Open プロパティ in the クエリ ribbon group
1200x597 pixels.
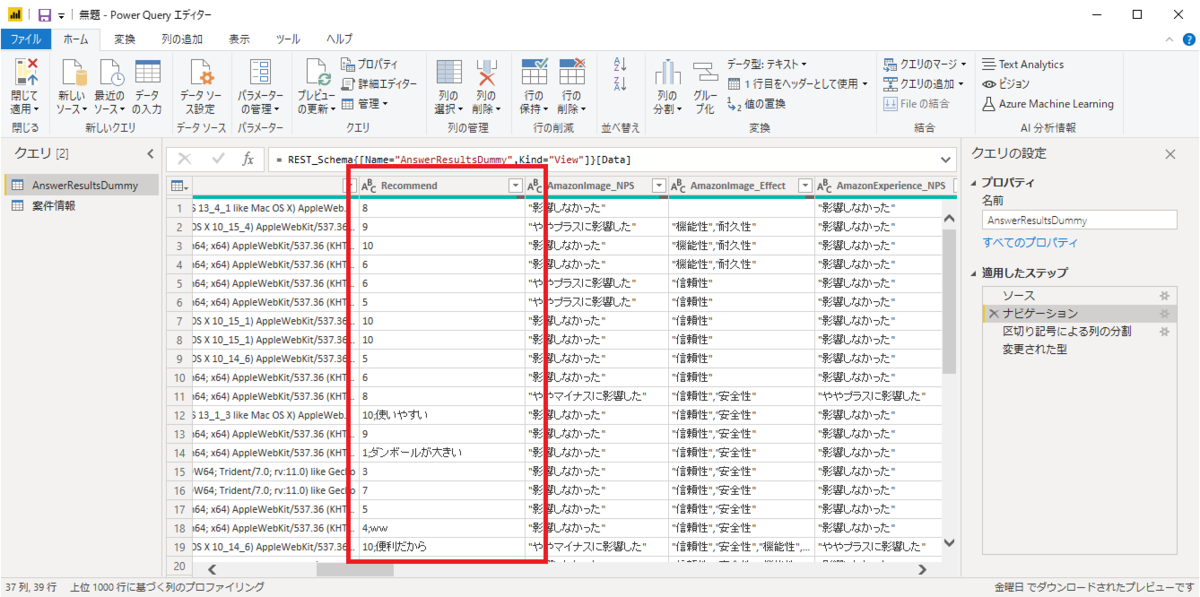[371, 64]
